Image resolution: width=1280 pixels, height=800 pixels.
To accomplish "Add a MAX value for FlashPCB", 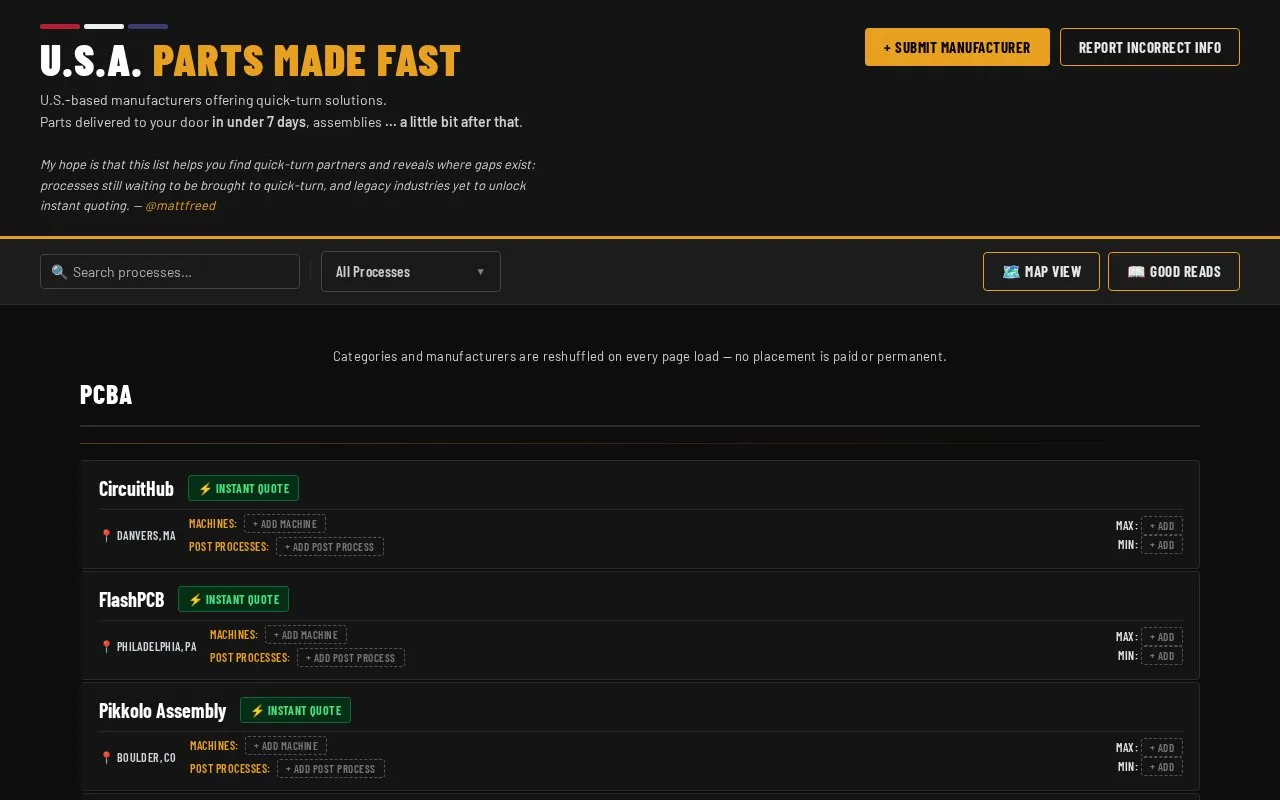I will tap(1162, 637).
